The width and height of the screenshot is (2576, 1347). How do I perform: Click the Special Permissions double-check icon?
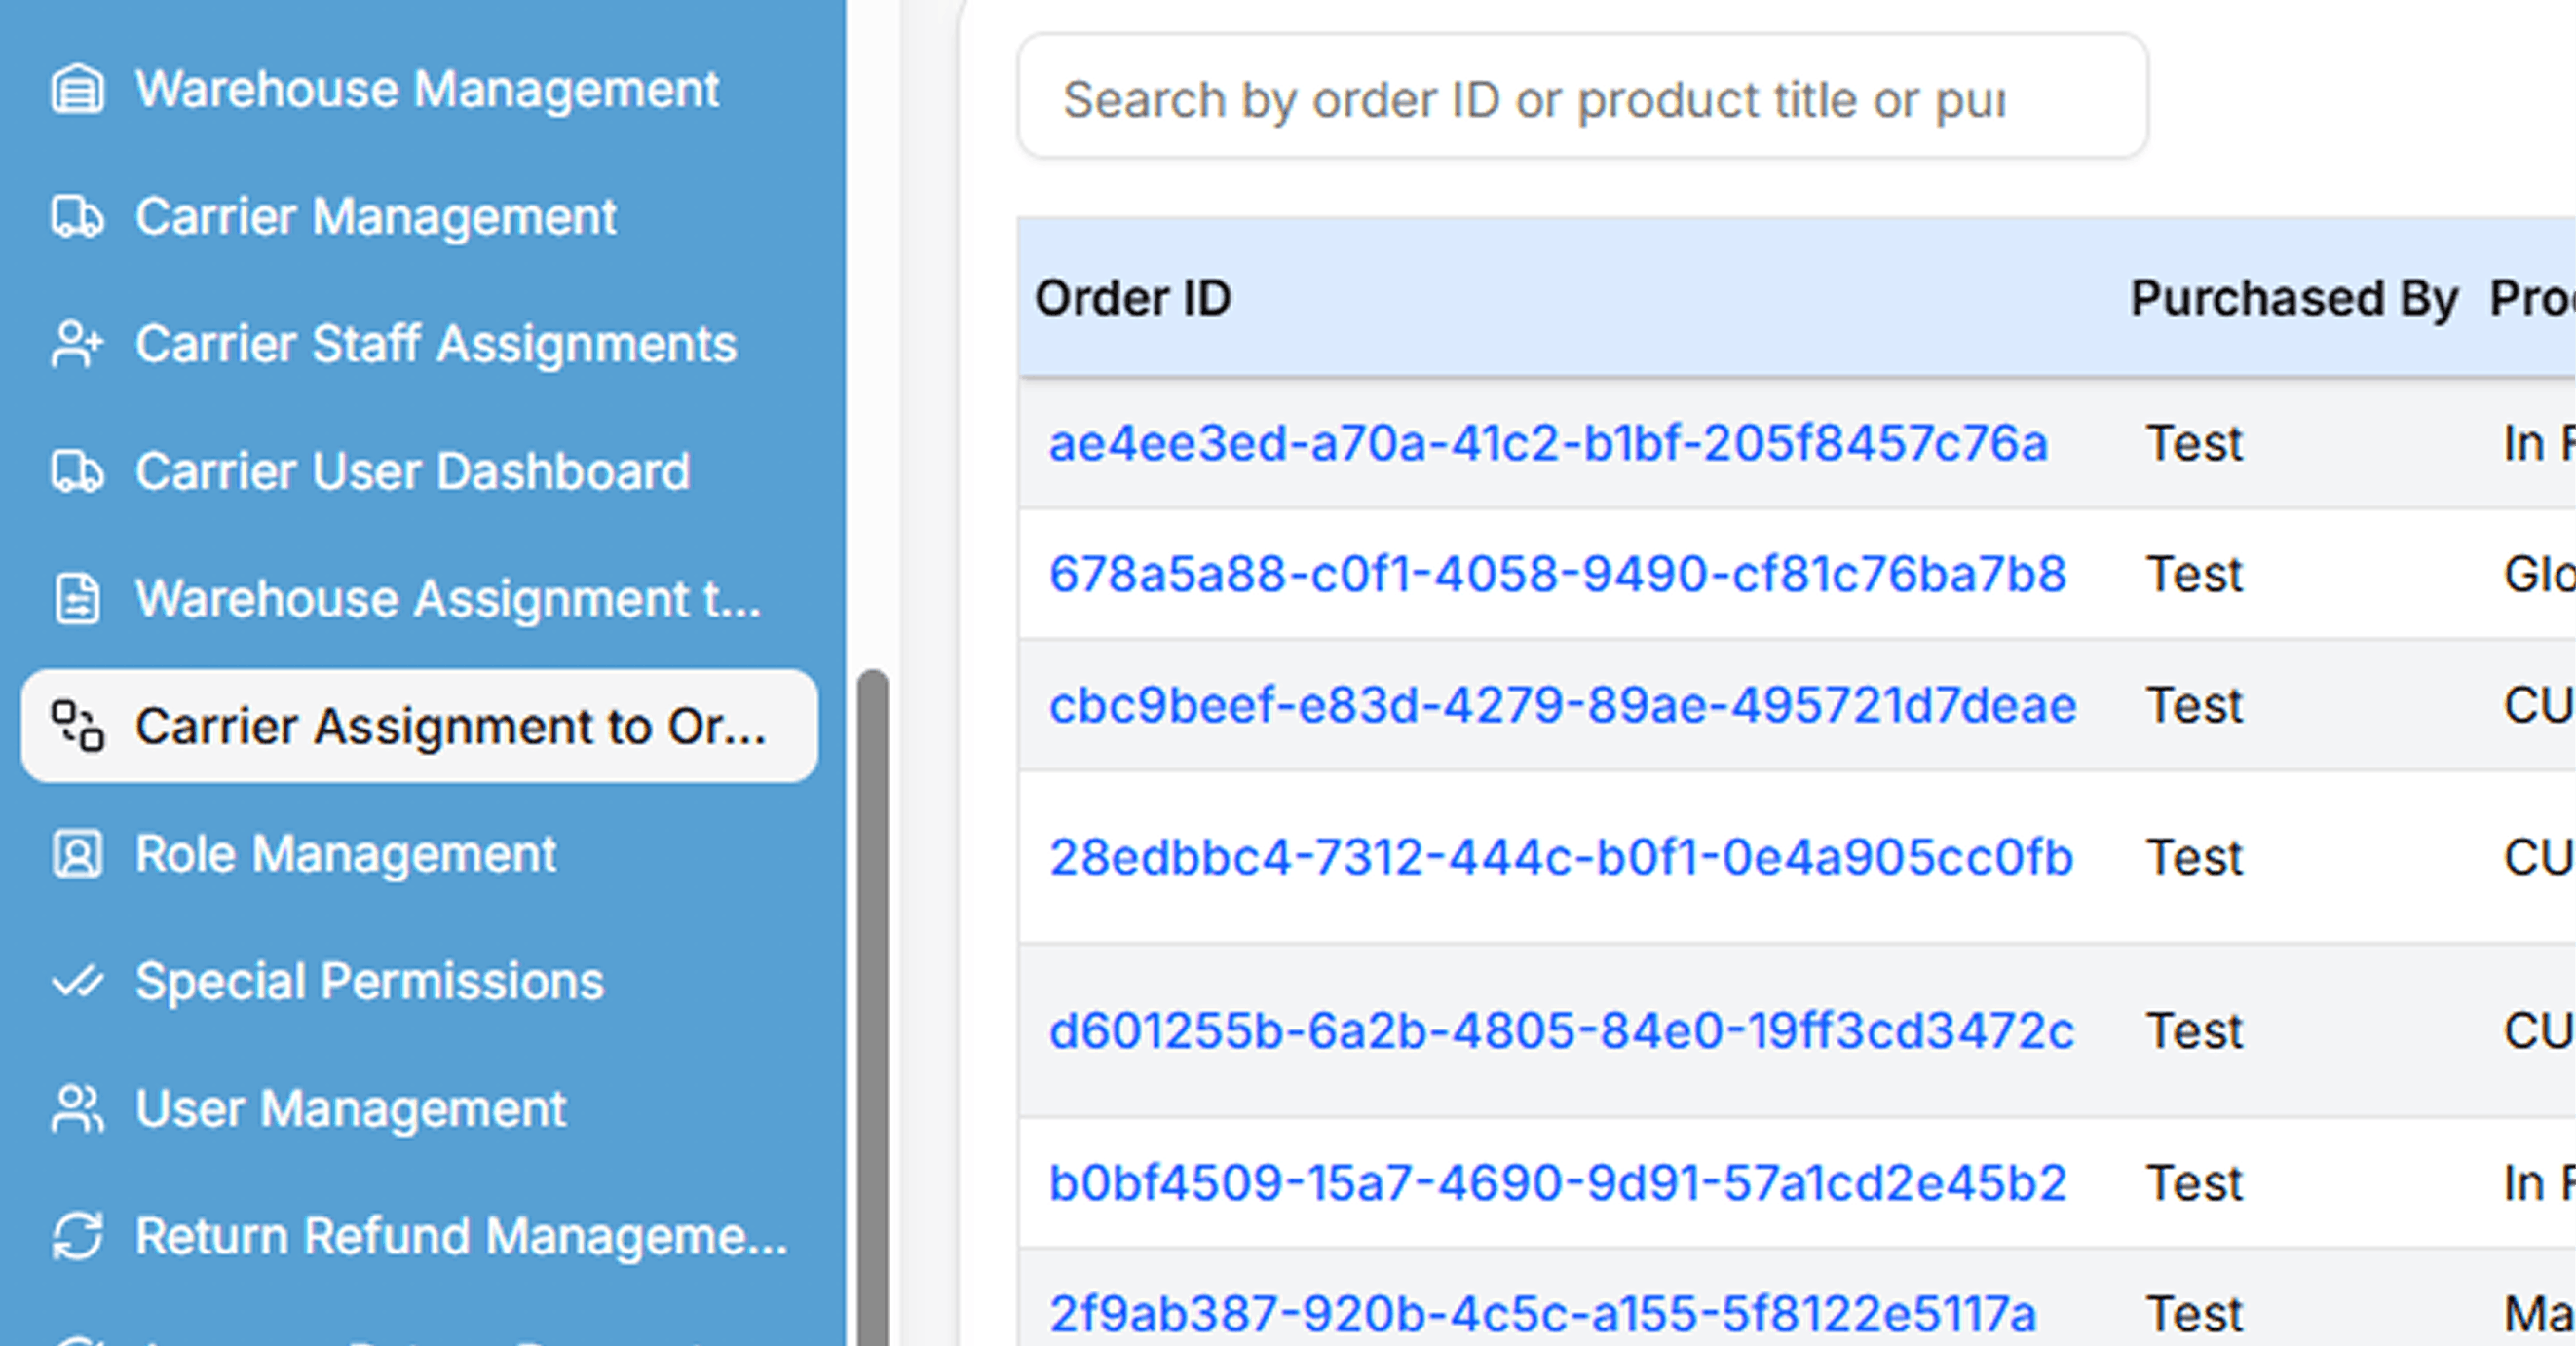pyautogui.click(x=77, y=982)
